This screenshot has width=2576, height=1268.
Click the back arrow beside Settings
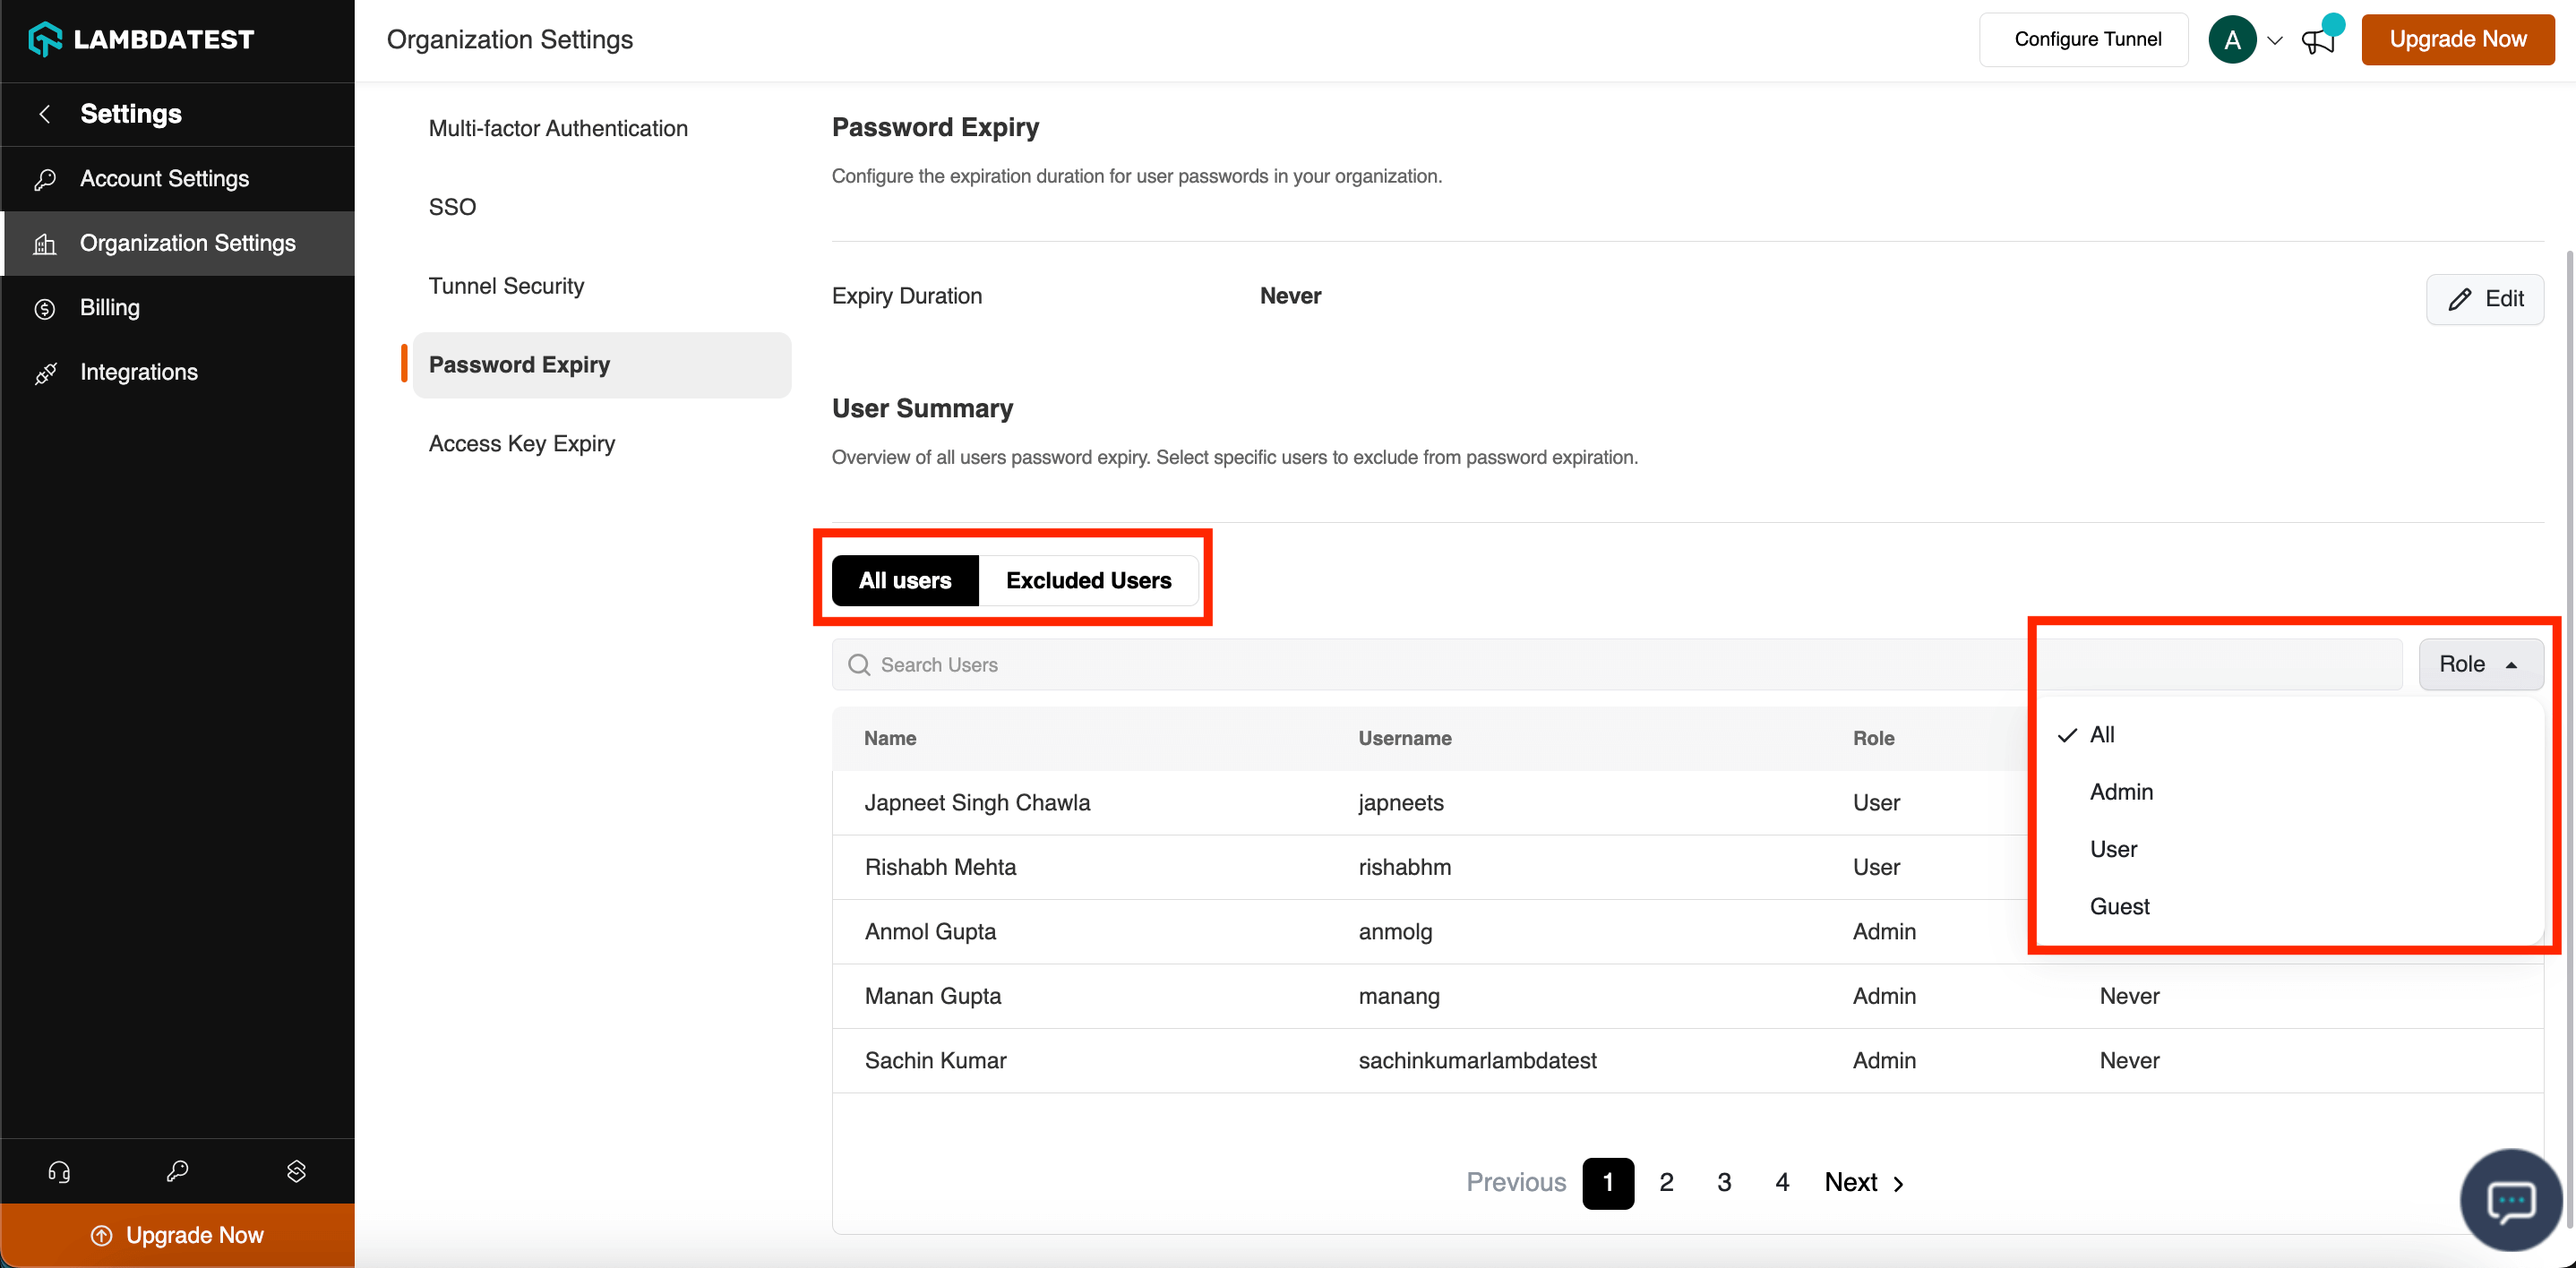[44, 114]
